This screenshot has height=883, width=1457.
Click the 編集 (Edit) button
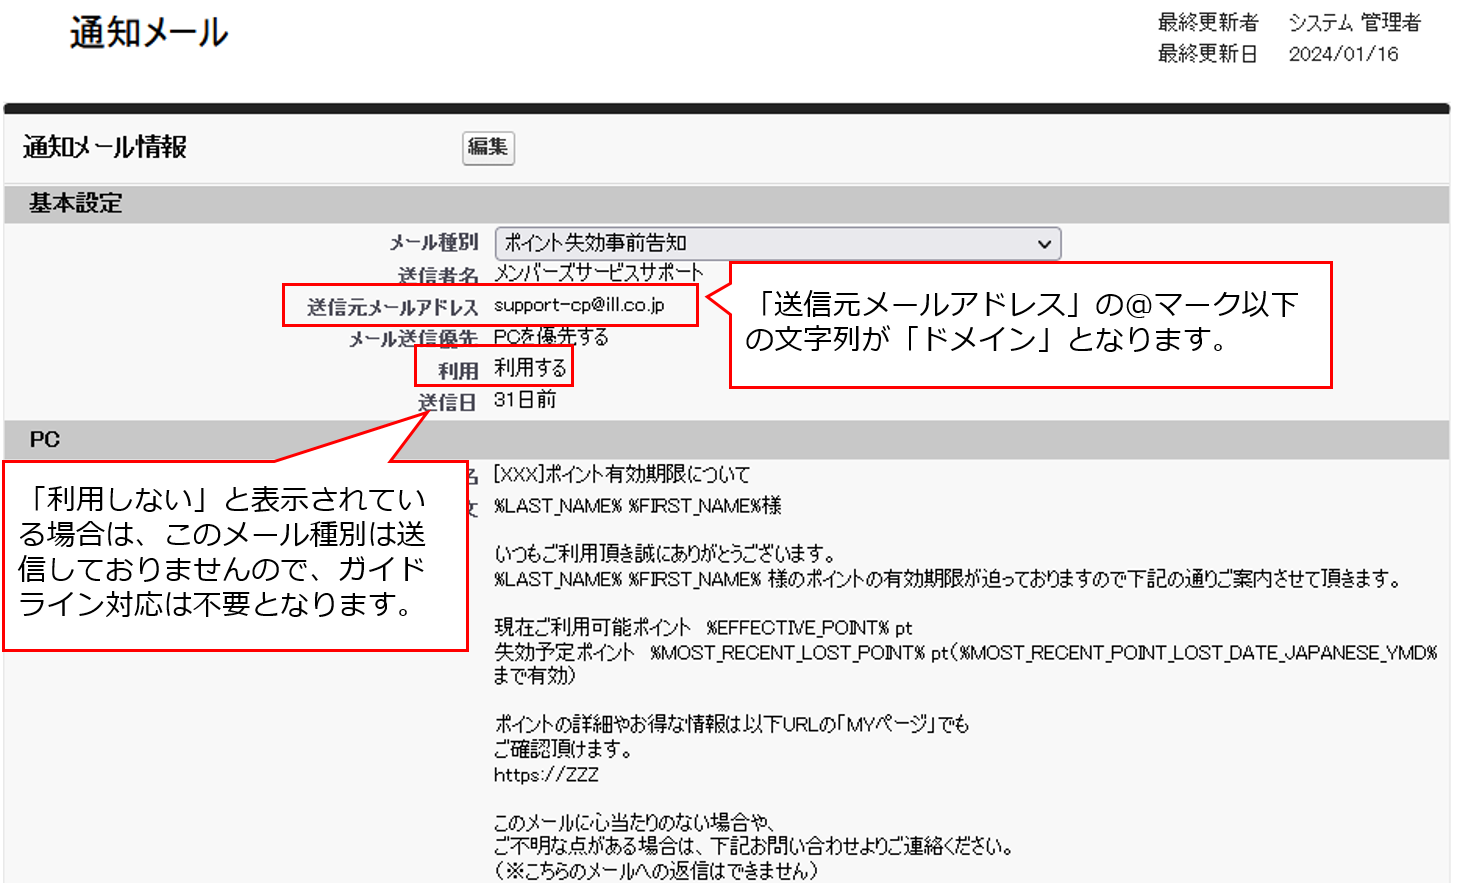pos(488,148)
